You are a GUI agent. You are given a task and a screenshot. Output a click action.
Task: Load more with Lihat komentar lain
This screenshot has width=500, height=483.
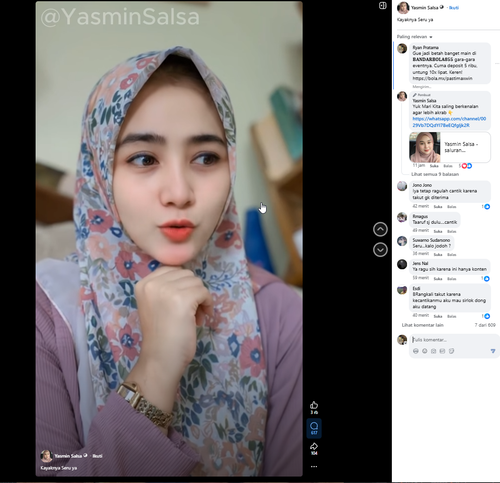[x=422, y=325]
